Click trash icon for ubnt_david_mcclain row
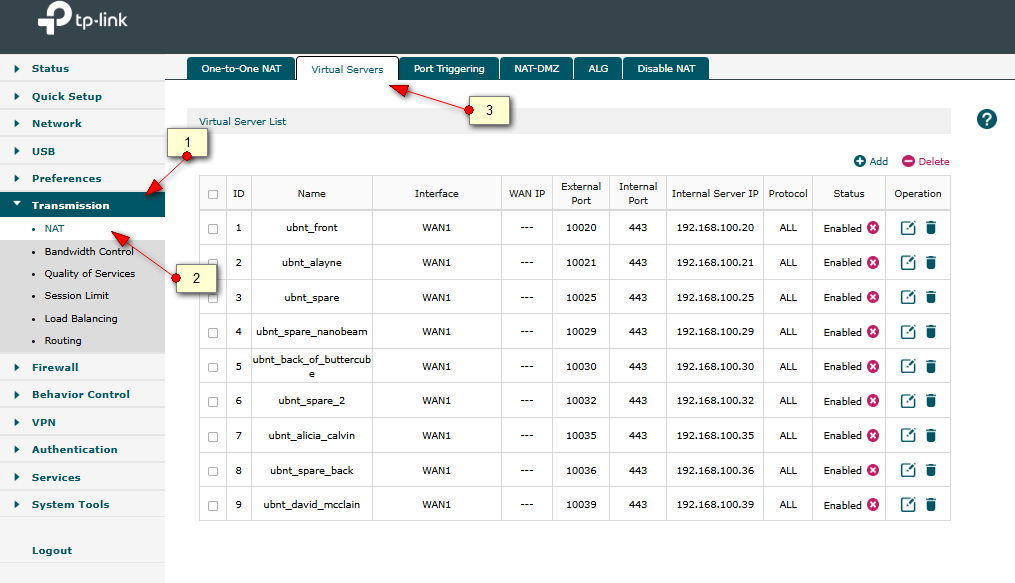The image size is (1015, 583). click(x=931, y=505)
